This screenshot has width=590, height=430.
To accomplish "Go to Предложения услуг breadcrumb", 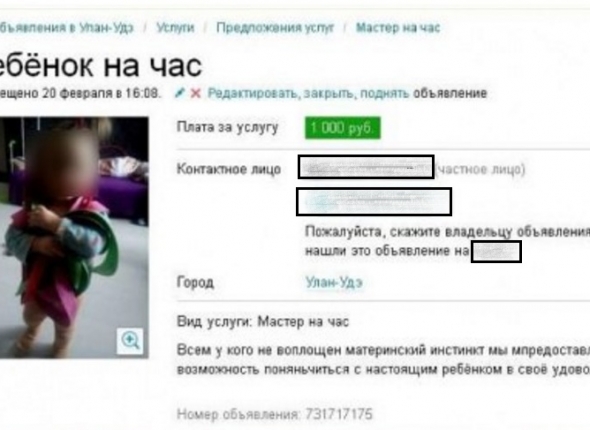I will [275, 28].
